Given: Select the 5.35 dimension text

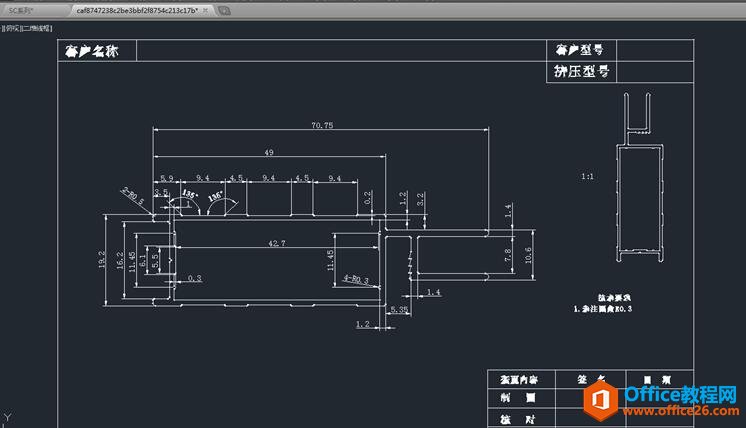Looking at the screenshot, I should [399, 310].
